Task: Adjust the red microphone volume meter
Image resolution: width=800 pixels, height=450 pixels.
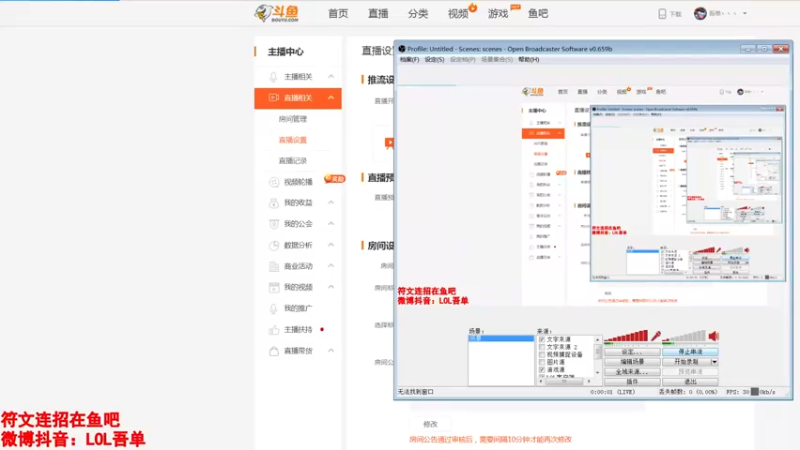Action: tap(626, 336)
